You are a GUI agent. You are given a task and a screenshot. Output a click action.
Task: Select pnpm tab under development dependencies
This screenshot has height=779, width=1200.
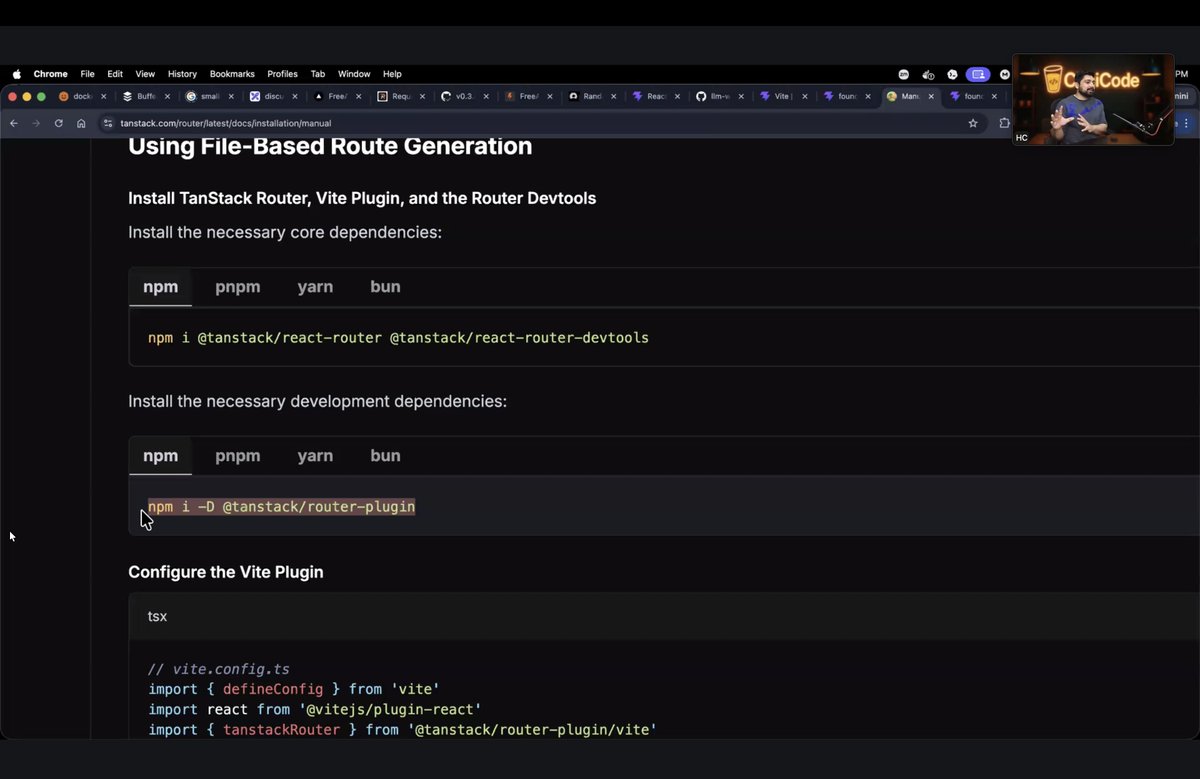237,456
